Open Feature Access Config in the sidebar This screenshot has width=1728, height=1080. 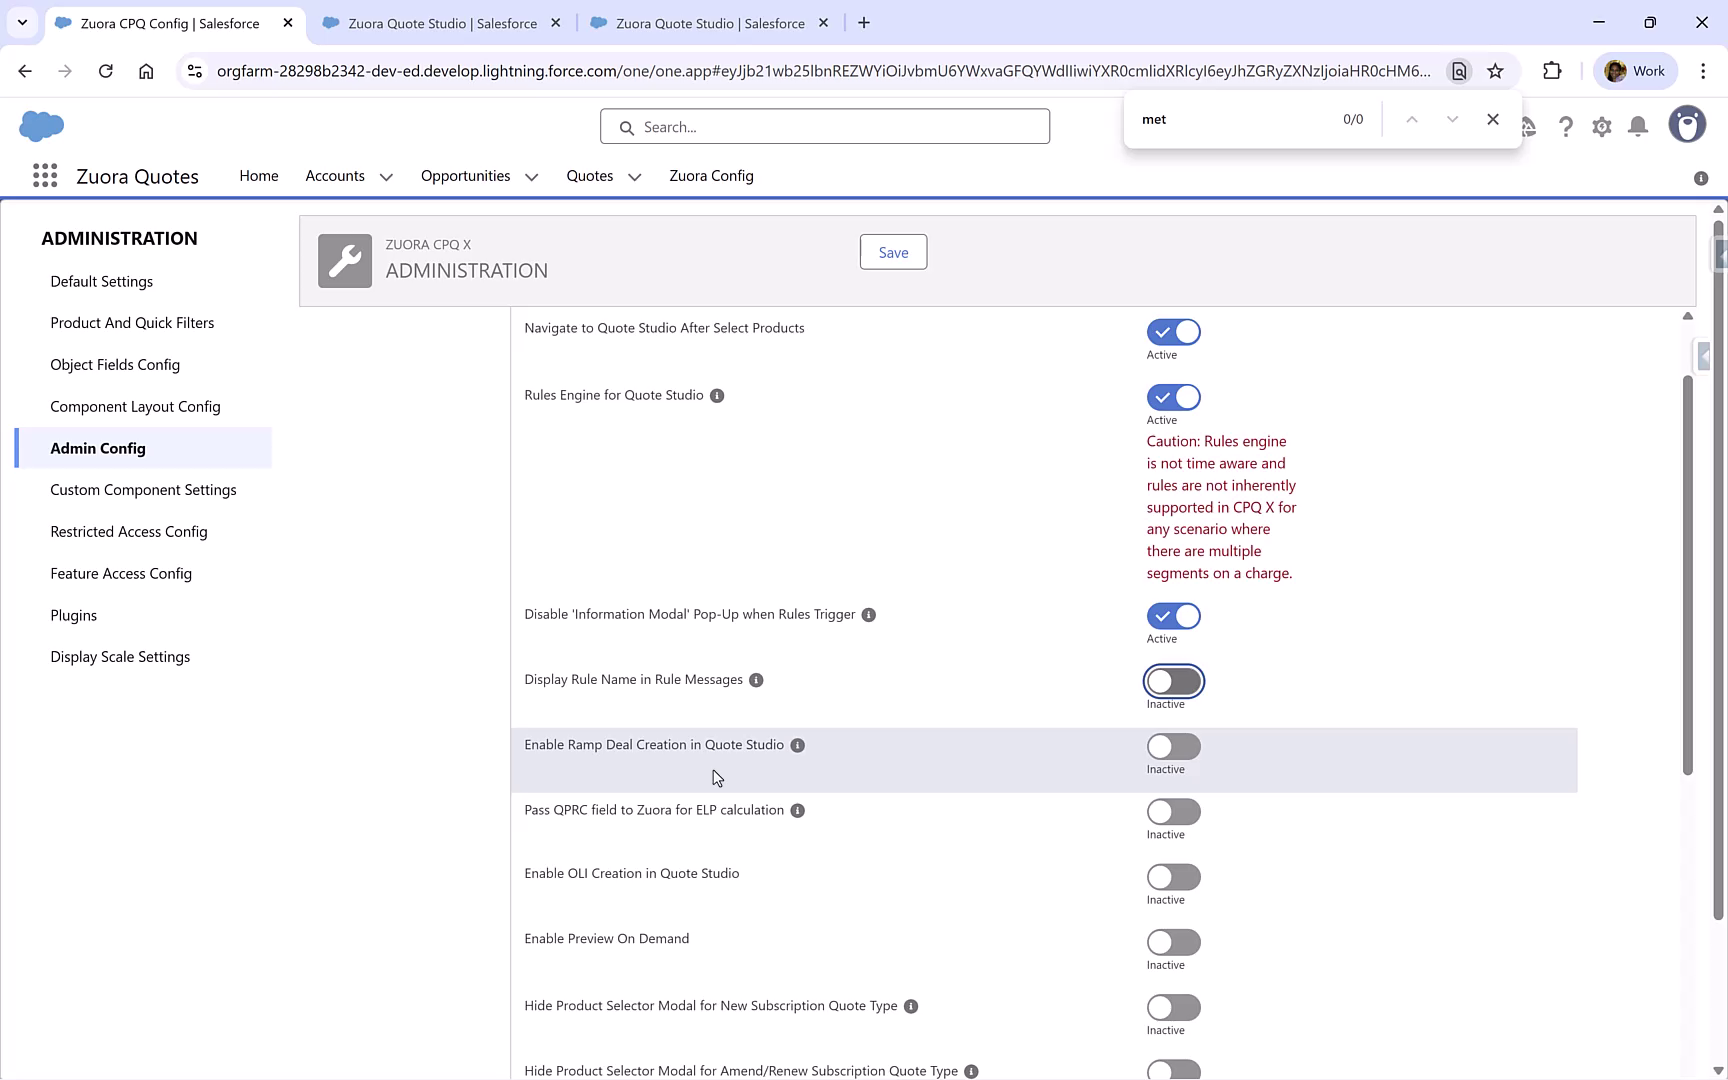(x=121, y=573)
